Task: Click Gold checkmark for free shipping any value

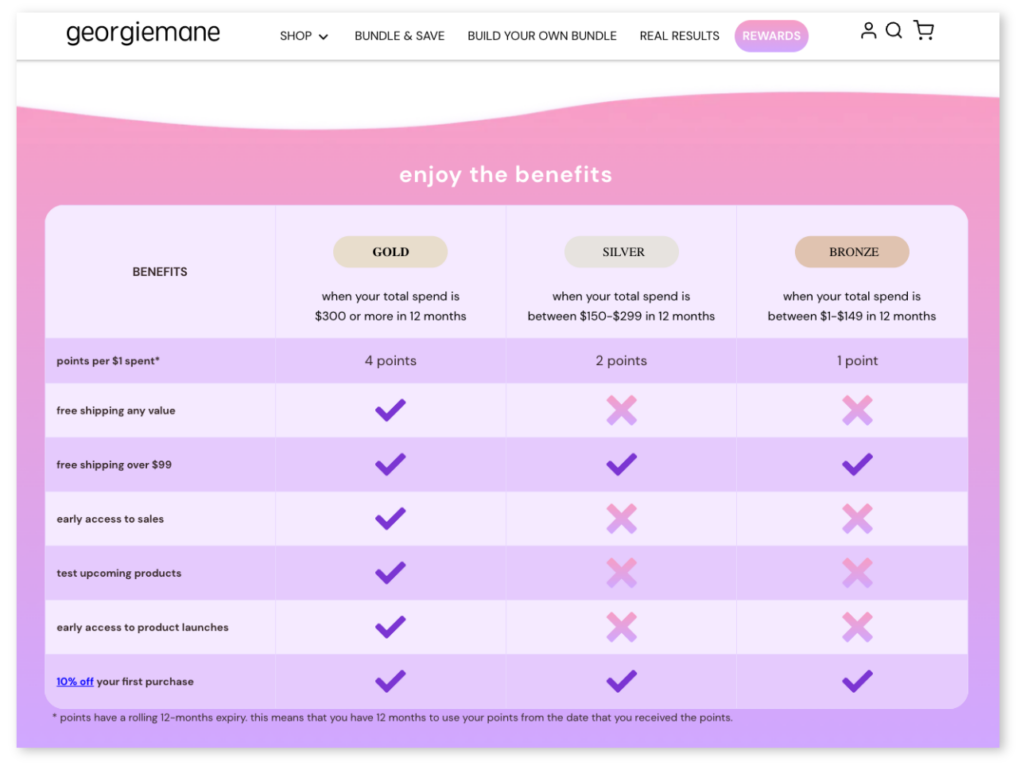Action: 390,410
